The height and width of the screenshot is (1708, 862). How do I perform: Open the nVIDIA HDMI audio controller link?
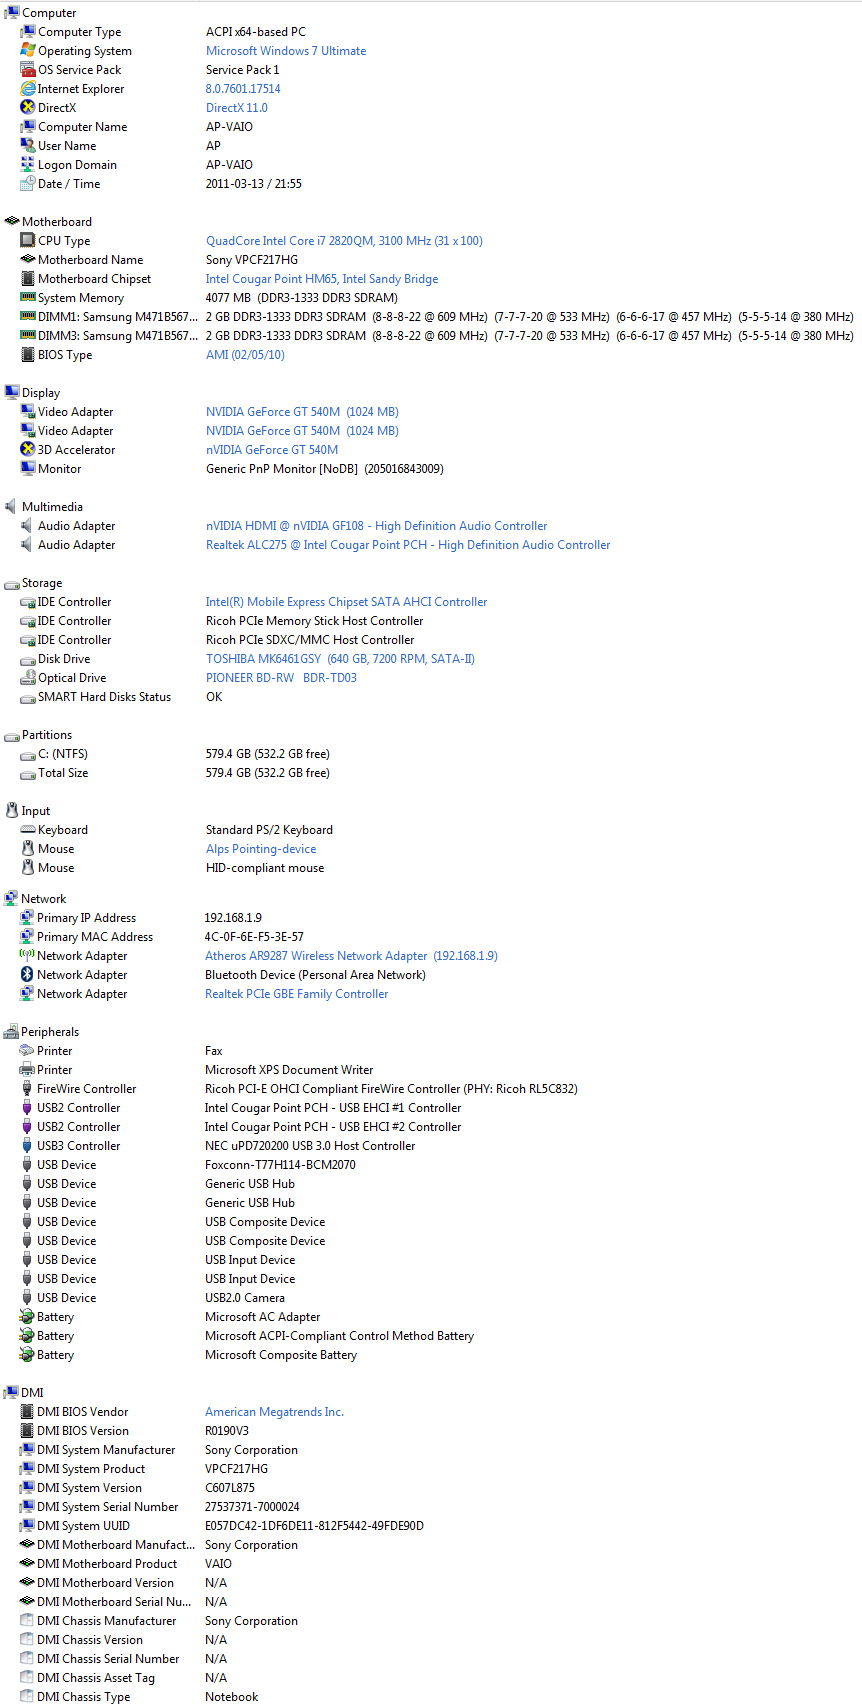pos(377,526)
